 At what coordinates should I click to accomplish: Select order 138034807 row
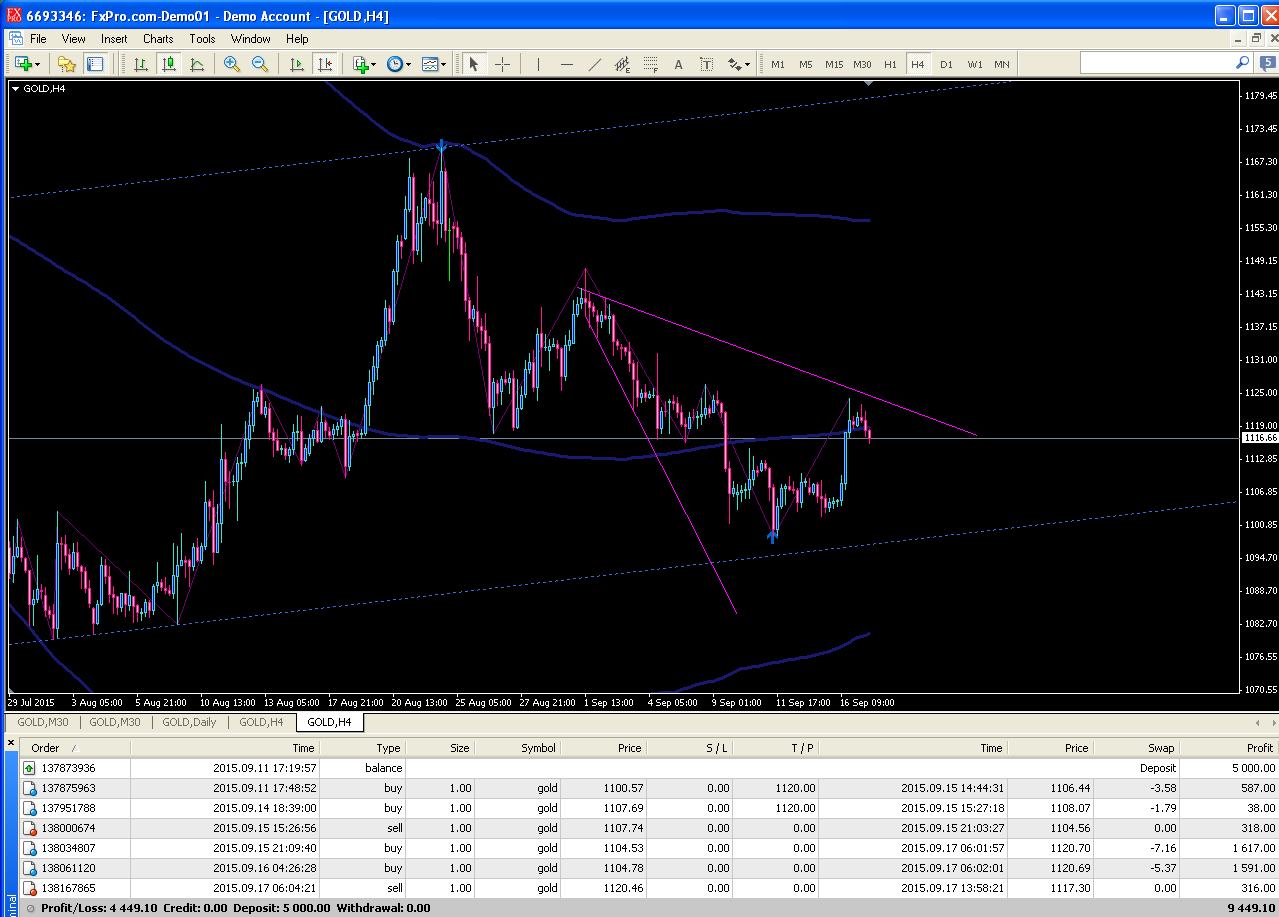point(649,848)
